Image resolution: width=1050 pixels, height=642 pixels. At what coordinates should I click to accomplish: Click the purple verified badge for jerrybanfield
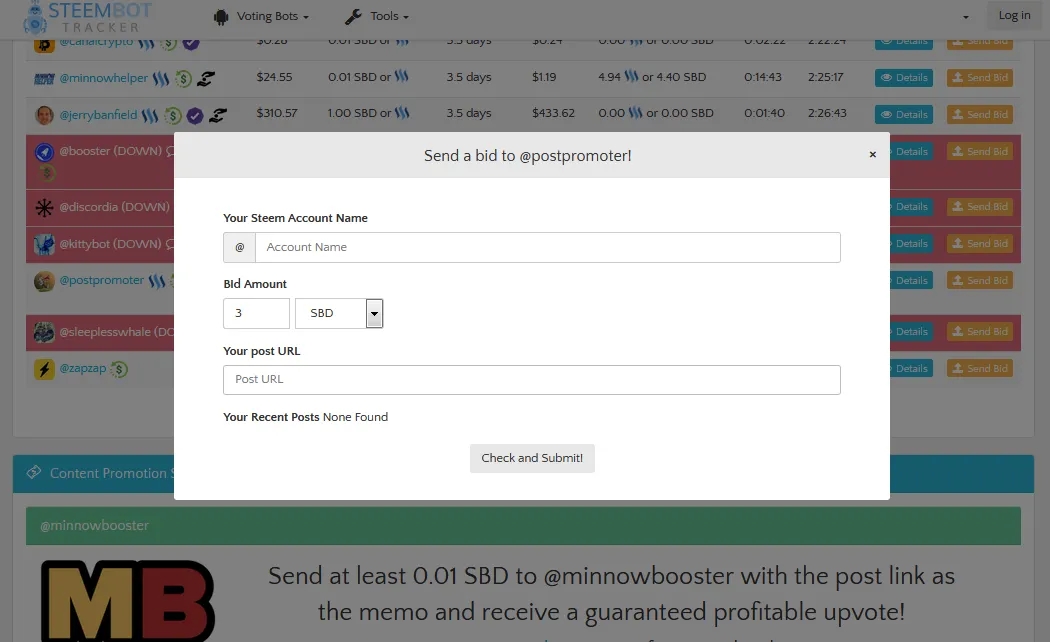pyautogui.click(x=195, y=116)
